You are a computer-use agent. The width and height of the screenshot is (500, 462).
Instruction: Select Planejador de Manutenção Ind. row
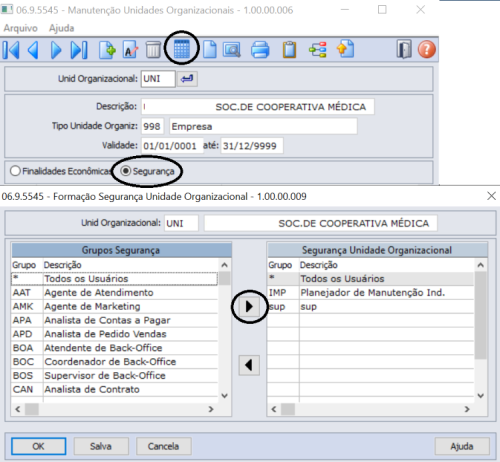(371, 293)
